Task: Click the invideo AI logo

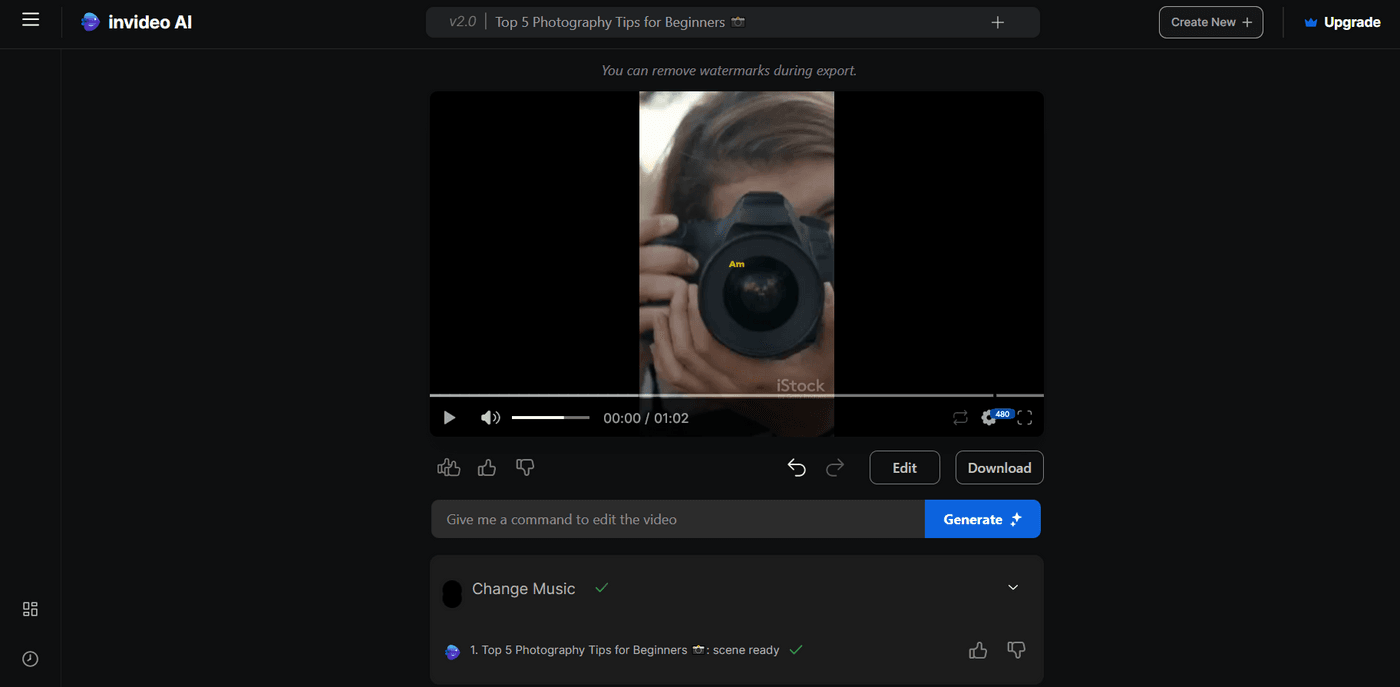Action: pos(135,21)
